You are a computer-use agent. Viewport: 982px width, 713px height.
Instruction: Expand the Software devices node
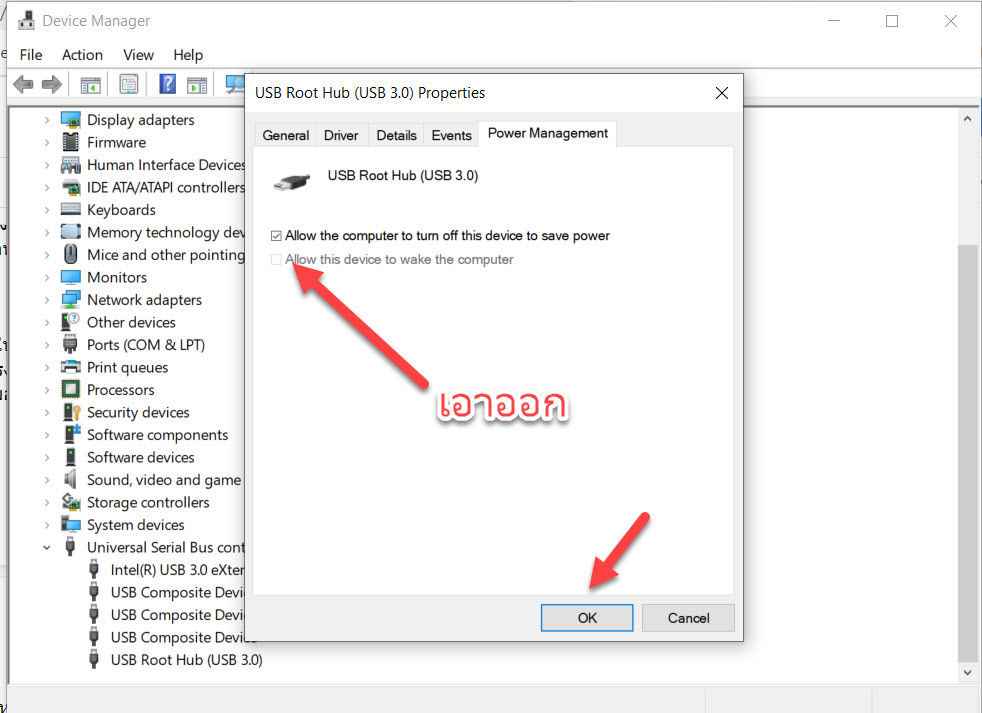[x=46, y=457]
